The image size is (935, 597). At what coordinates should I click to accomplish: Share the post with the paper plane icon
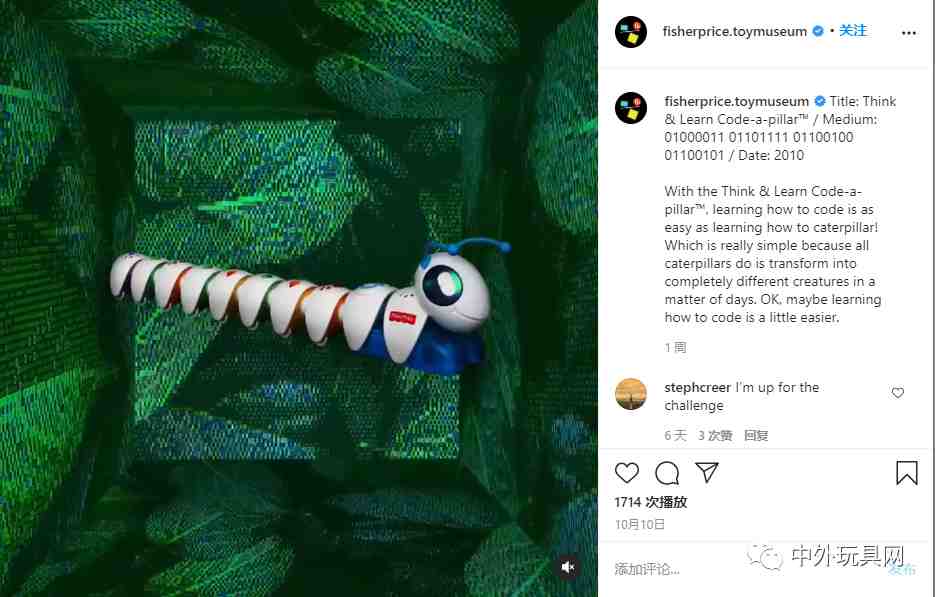[706, 472]
